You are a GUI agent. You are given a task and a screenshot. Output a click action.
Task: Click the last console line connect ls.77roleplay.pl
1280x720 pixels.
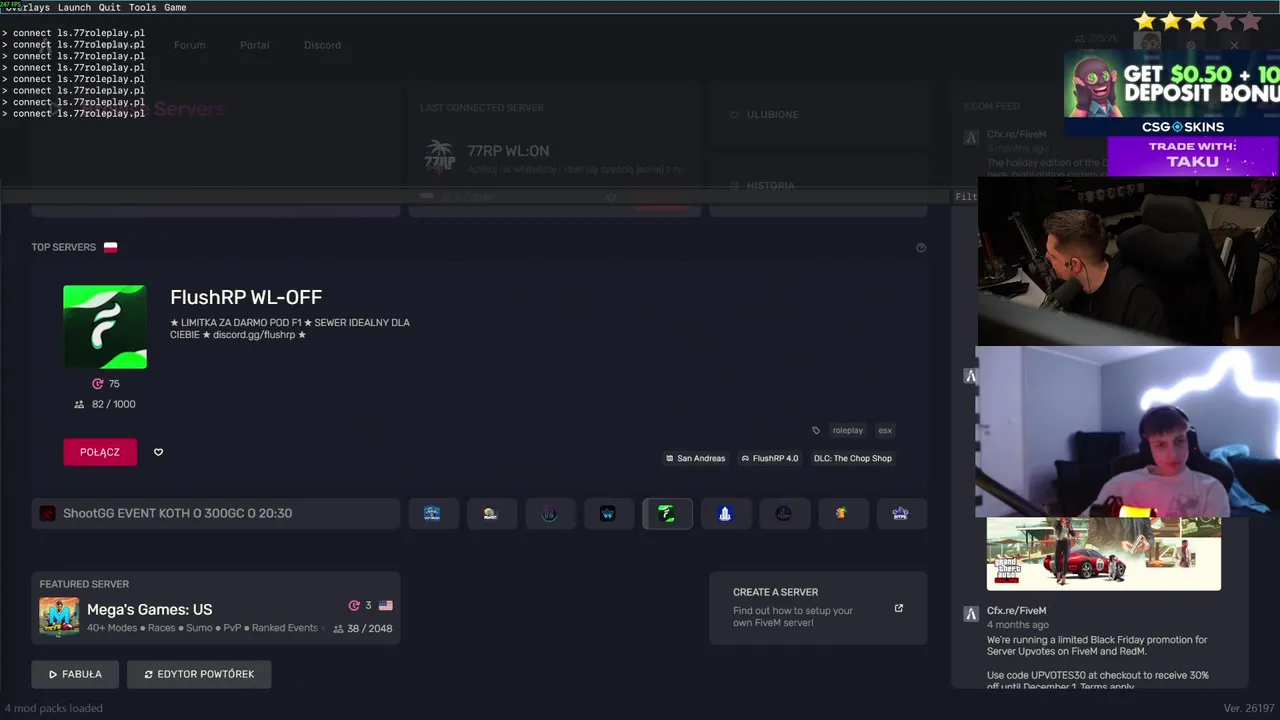(73, 113)
